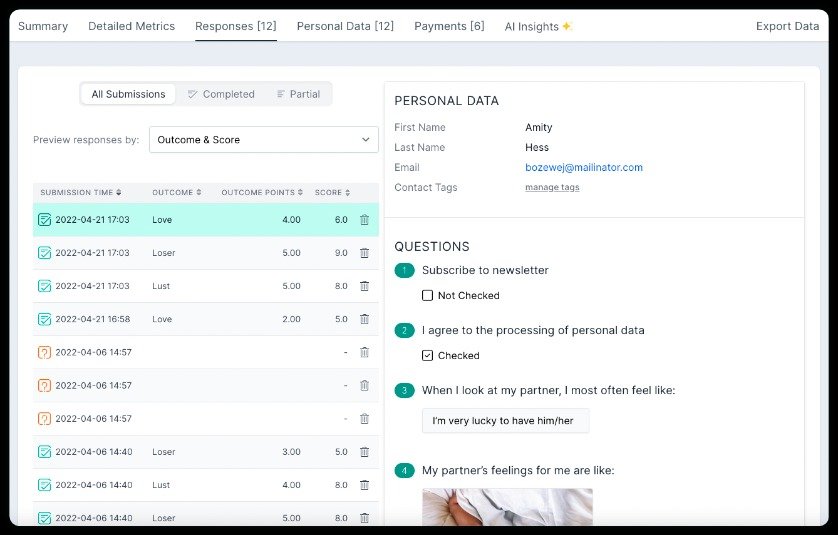Sort by Submission Time column
838x535 pixels.
point(81,192)
